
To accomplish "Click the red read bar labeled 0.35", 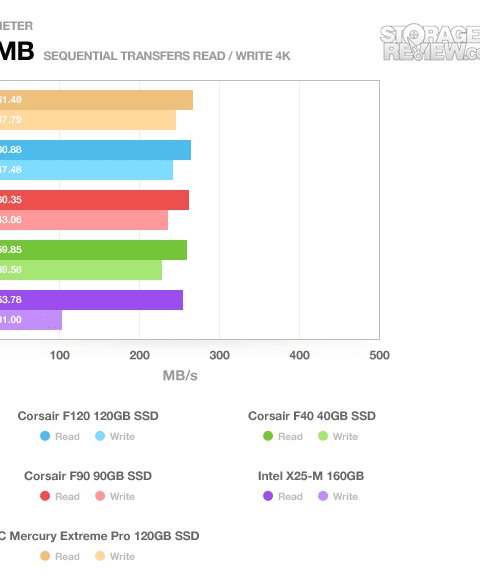I will click(x=94, y=200).
